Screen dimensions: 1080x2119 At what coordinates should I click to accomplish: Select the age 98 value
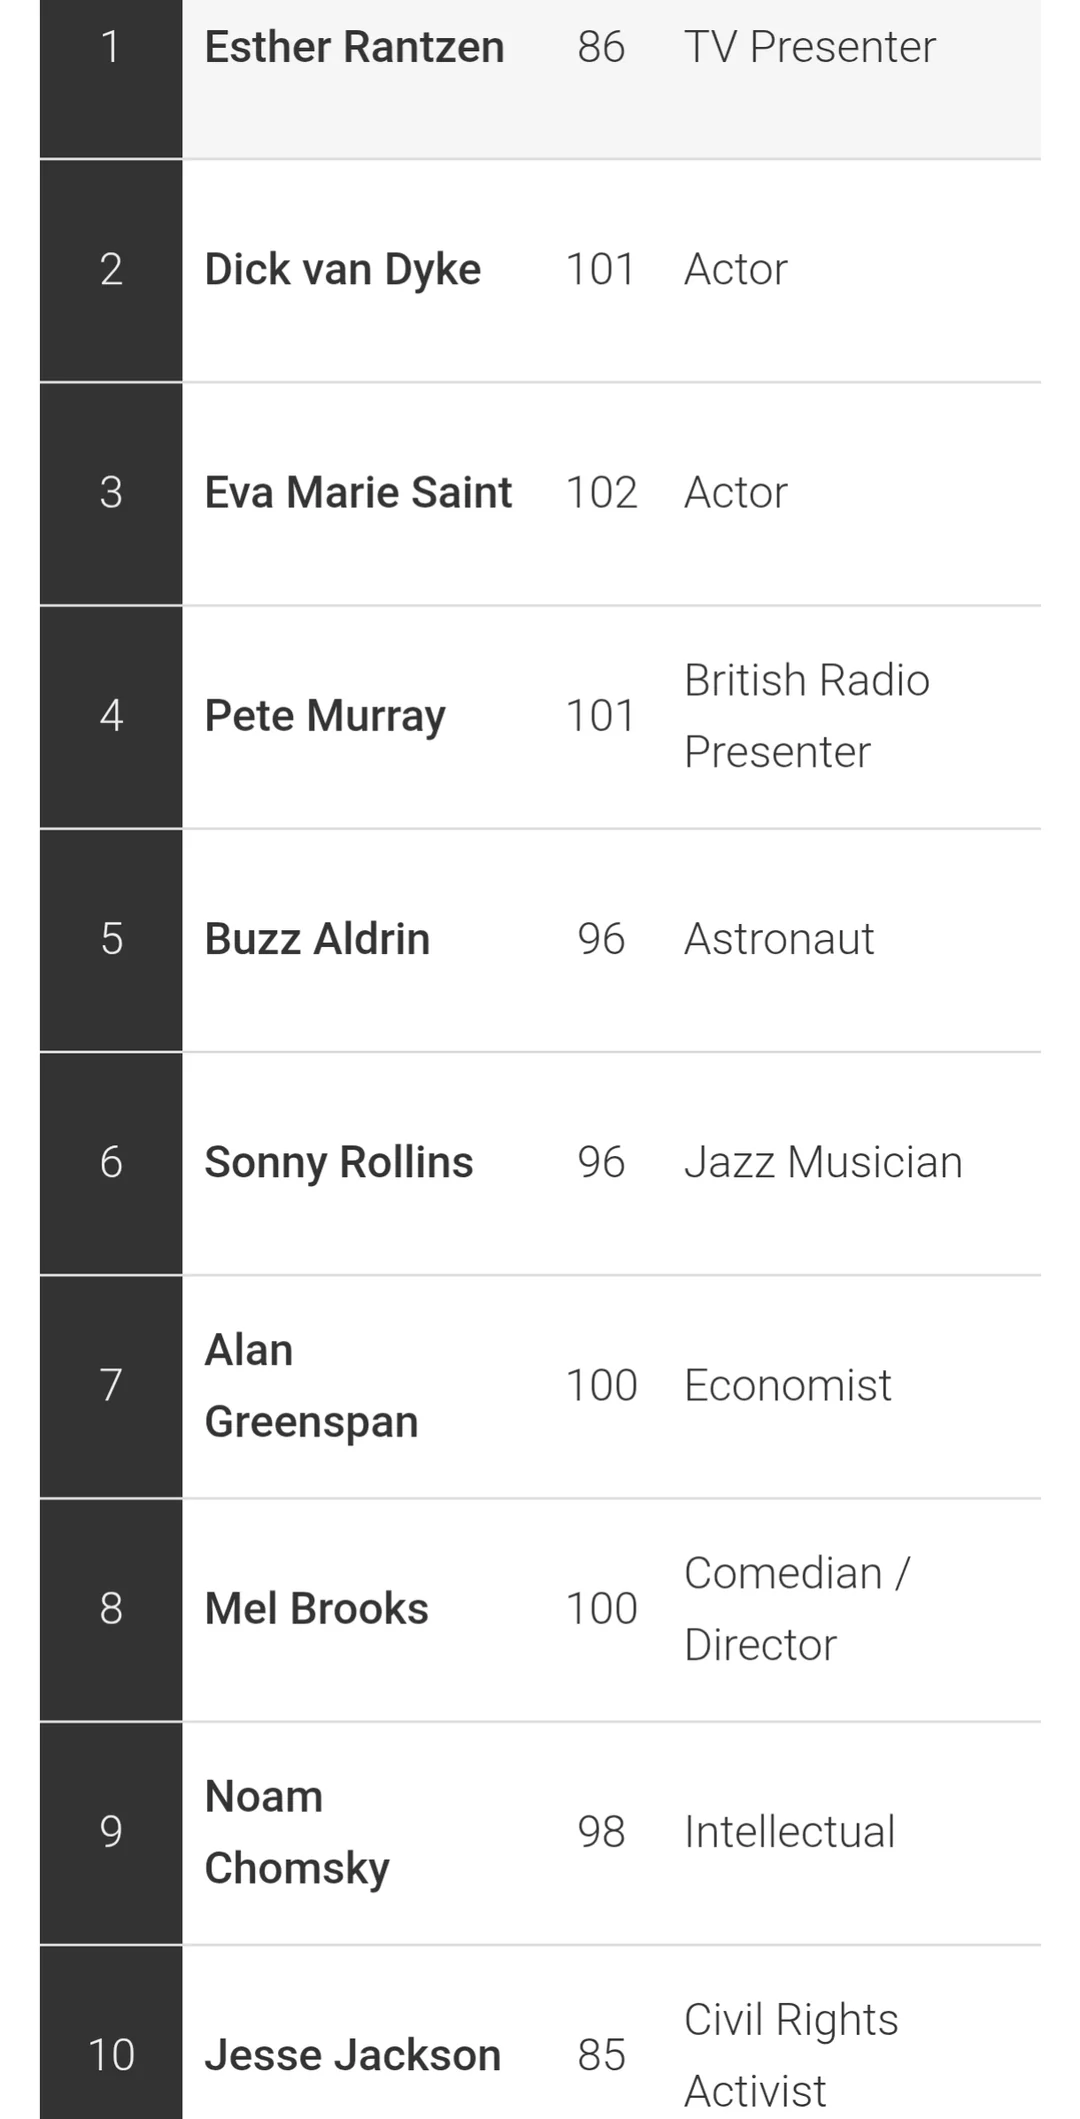tap(601, 1832)
